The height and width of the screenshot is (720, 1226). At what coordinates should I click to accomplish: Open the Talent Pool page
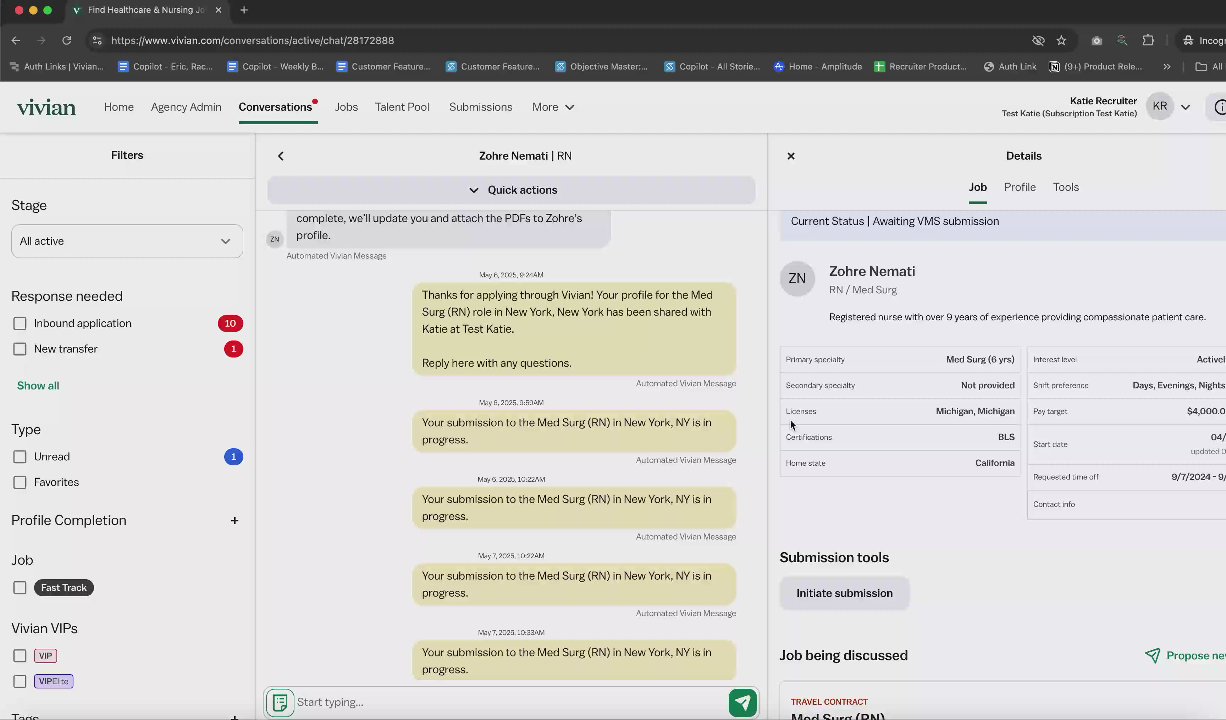(402, 107)
